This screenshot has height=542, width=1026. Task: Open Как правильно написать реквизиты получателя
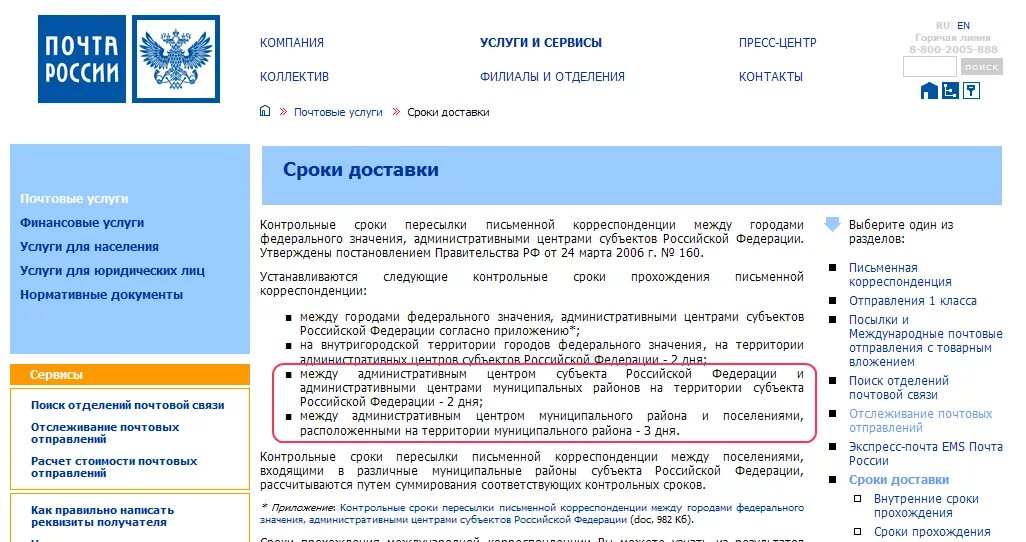(x=102, y=516)
